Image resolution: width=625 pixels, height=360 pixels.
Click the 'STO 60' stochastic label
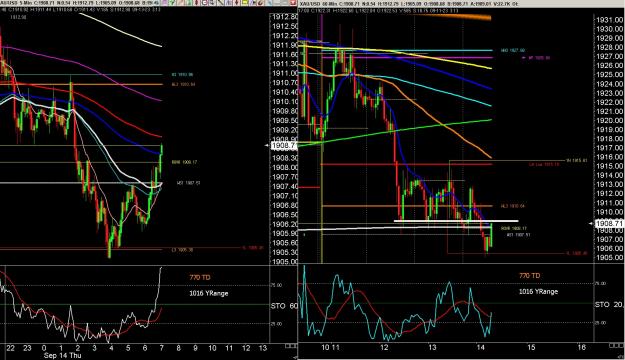tap(284, 306)
